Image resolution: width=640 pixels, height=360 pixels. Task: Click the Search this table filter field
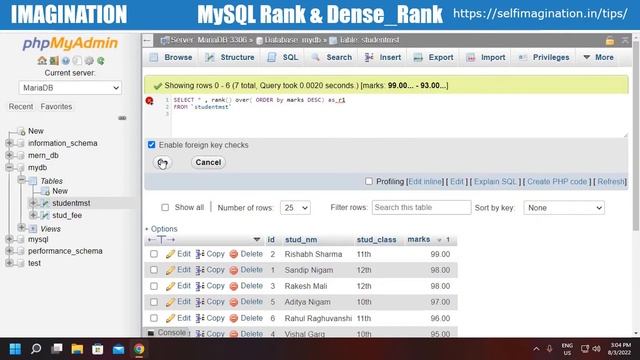point(421,207)
